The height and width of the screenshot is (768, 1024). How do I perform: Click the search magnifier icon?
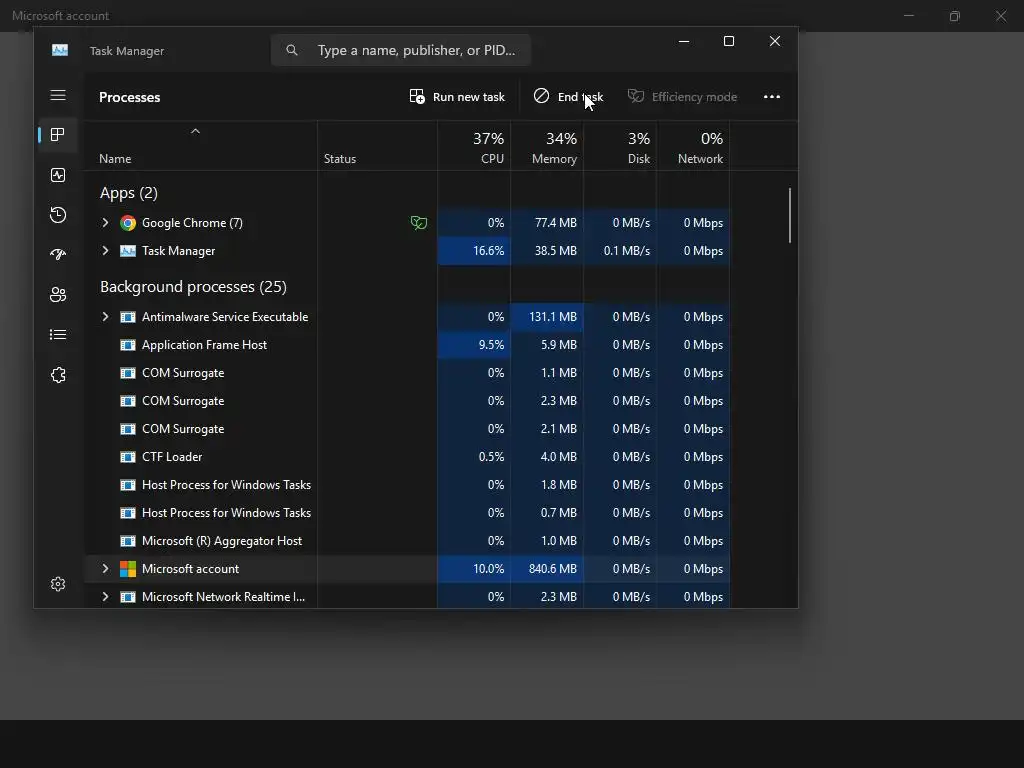292,50
